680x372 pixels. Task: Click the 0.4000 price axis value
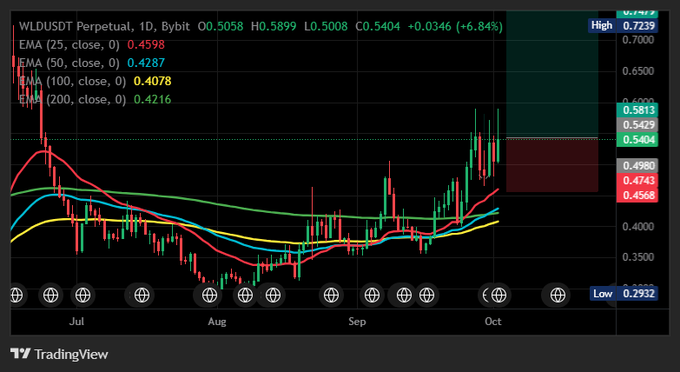pyautogui.click(x=638, y=226)
